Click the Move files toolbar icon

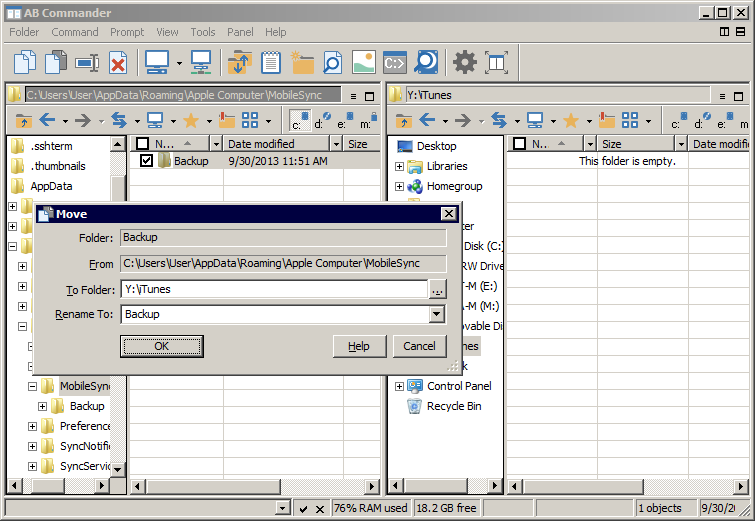click(x=56, y=62)
